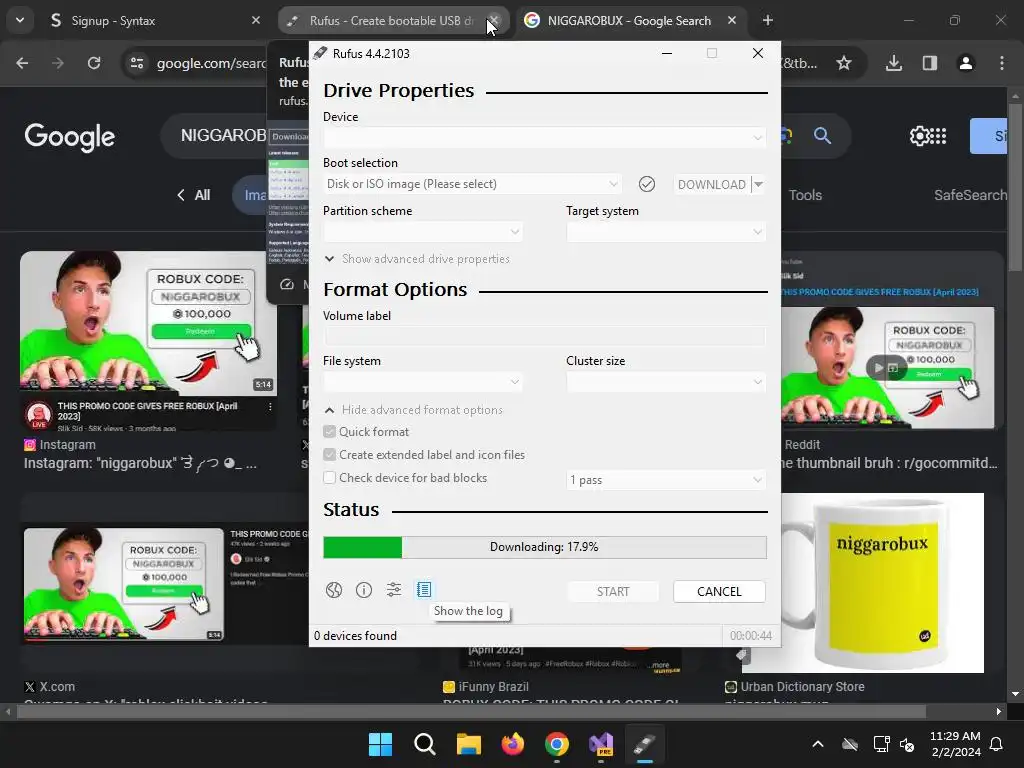The width and height of the screenshot is (1024, 768).
Task: Open File Explorer from taskbar
Action: (468, 744)
